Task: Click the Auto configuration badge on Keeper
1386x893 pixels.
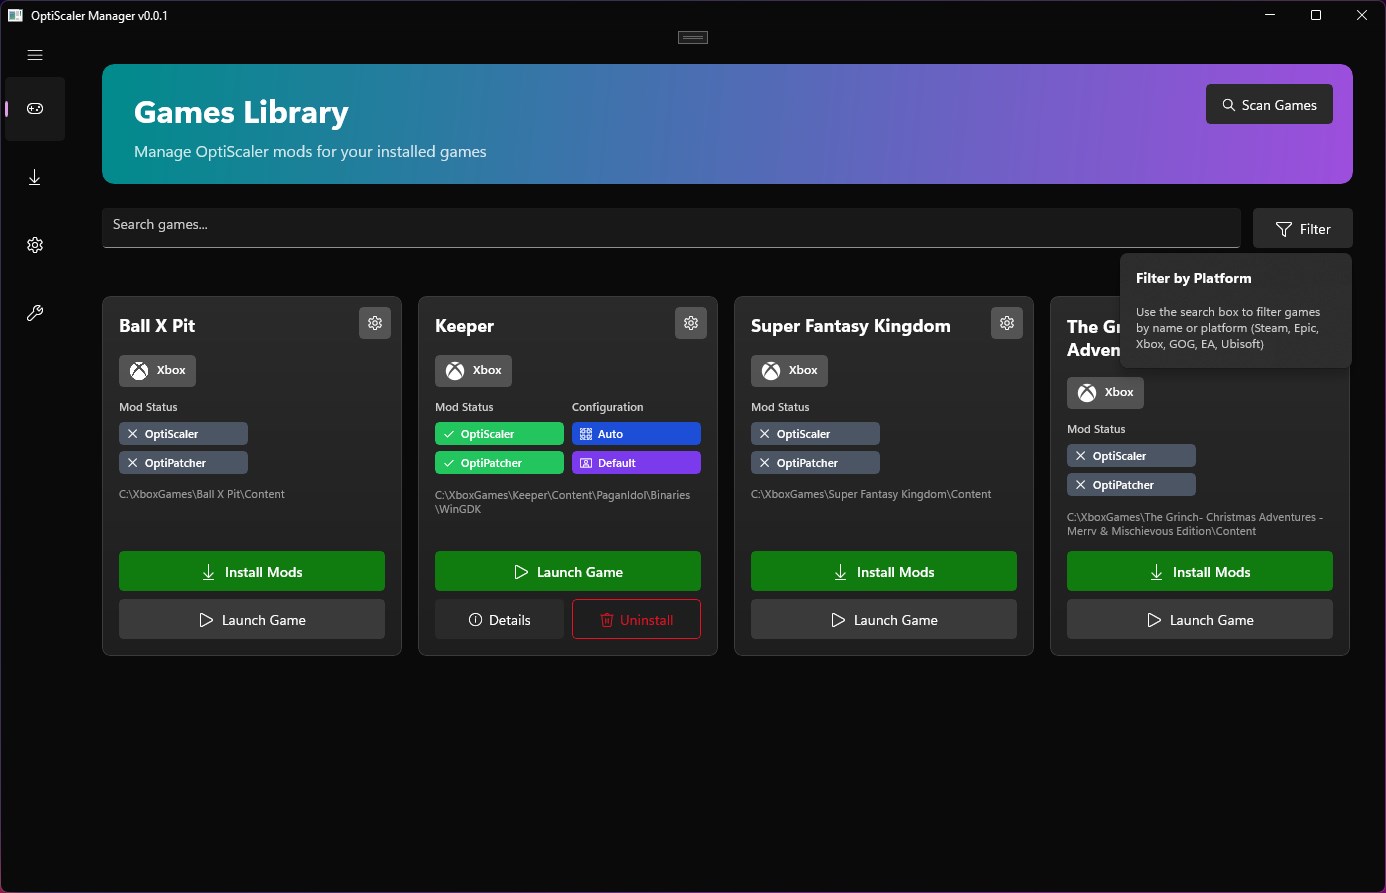Action: 636,434
